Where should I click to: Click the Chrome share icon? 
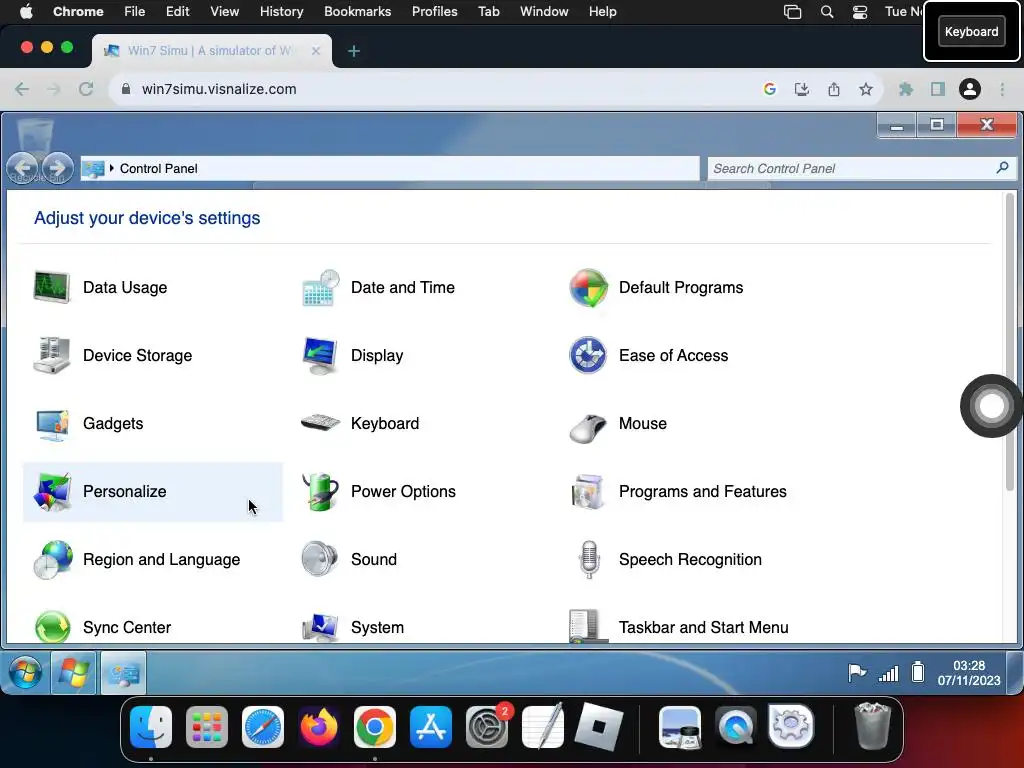tap(834, 89)
